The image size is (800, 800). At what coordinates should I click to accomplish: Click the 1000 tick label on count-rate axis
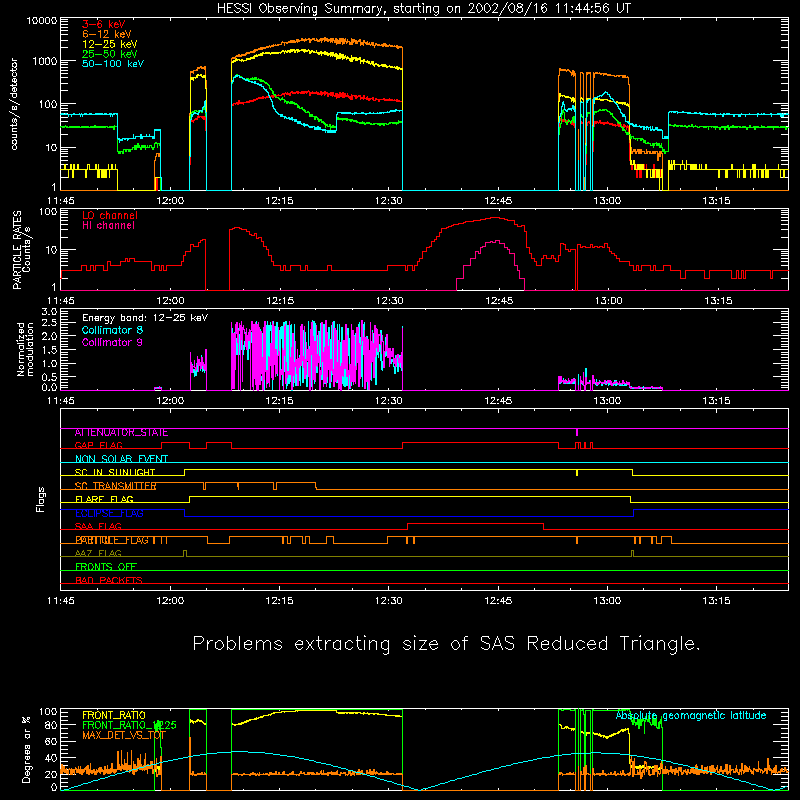[45, 61]
